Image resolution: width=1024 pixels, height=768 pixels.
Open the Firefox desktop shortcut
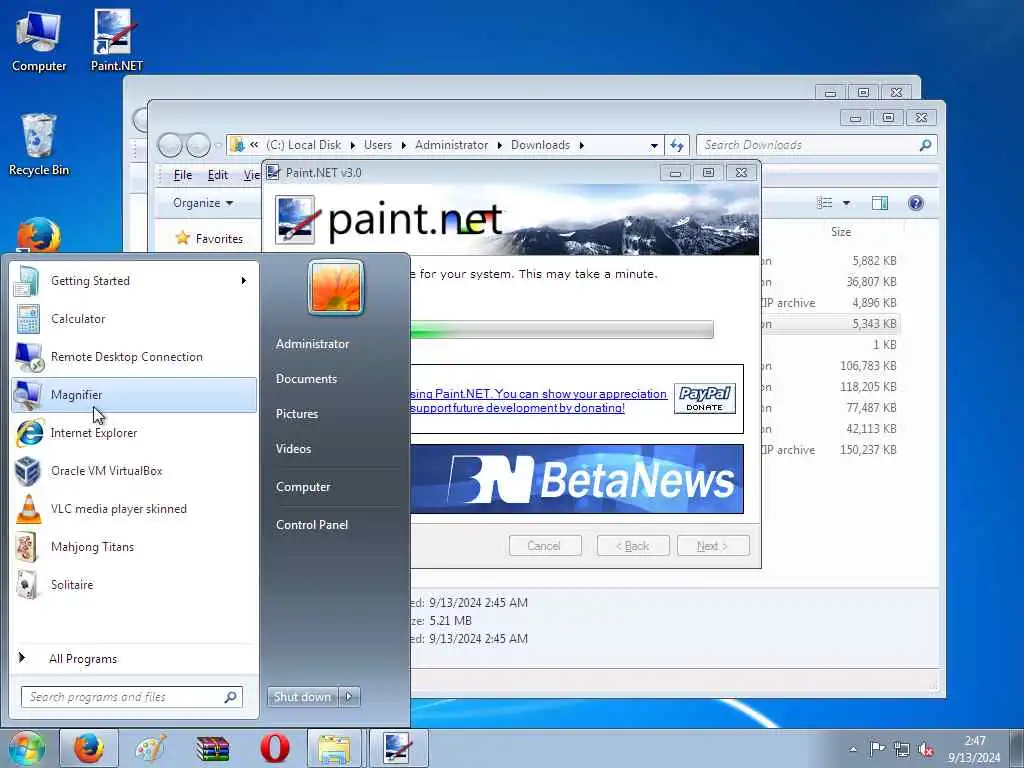click(x=39, y=235)
